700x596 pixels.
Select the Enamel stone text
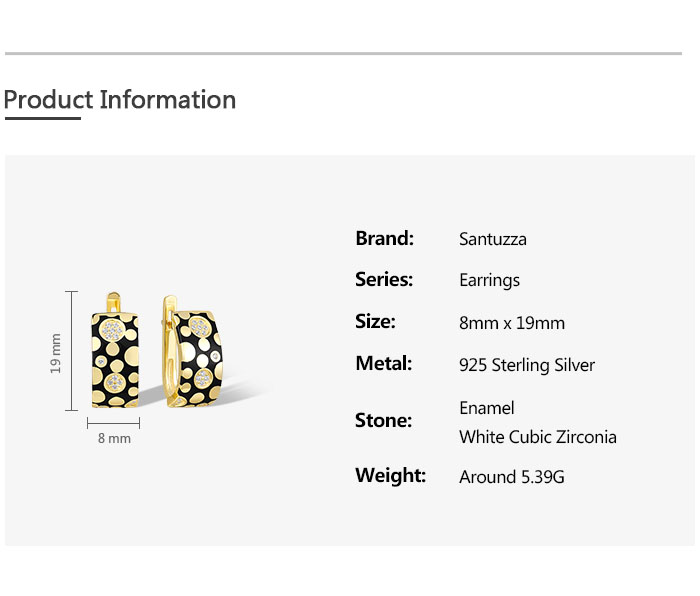pos(487,408)
